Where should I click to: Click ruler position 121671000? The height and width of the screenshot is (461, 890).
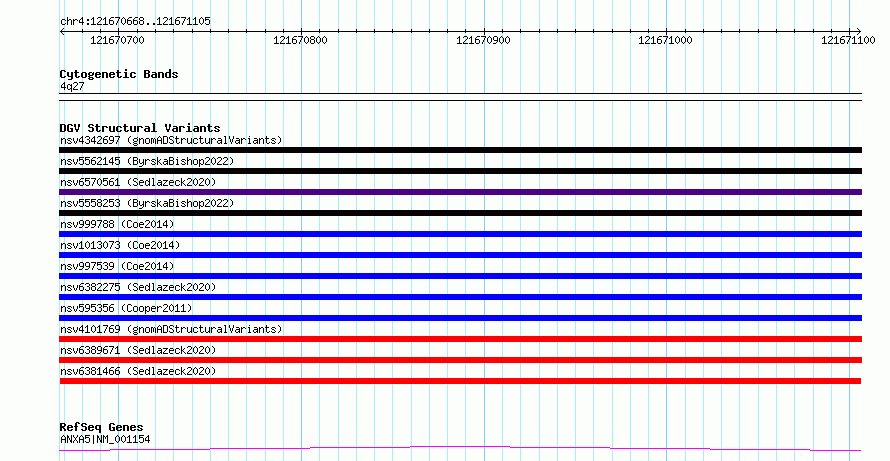pyautogui.click(x=665, y=40)
